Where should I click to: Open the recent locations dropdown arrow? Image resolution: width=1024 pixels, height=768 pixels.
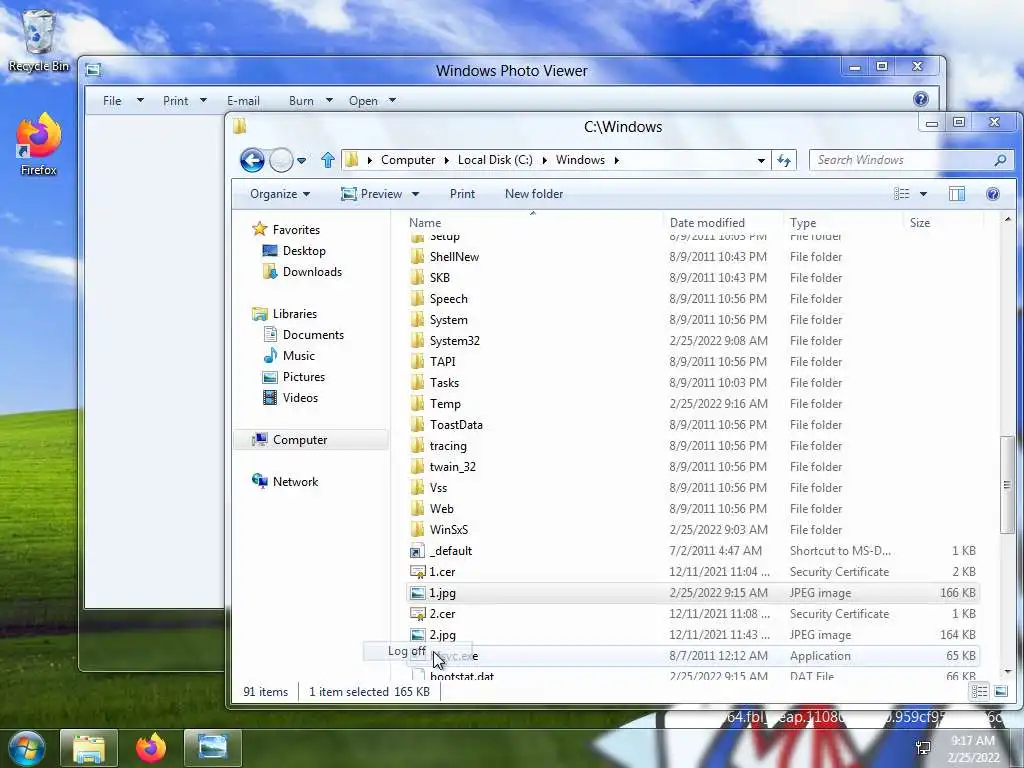click(x=302, y=161)
